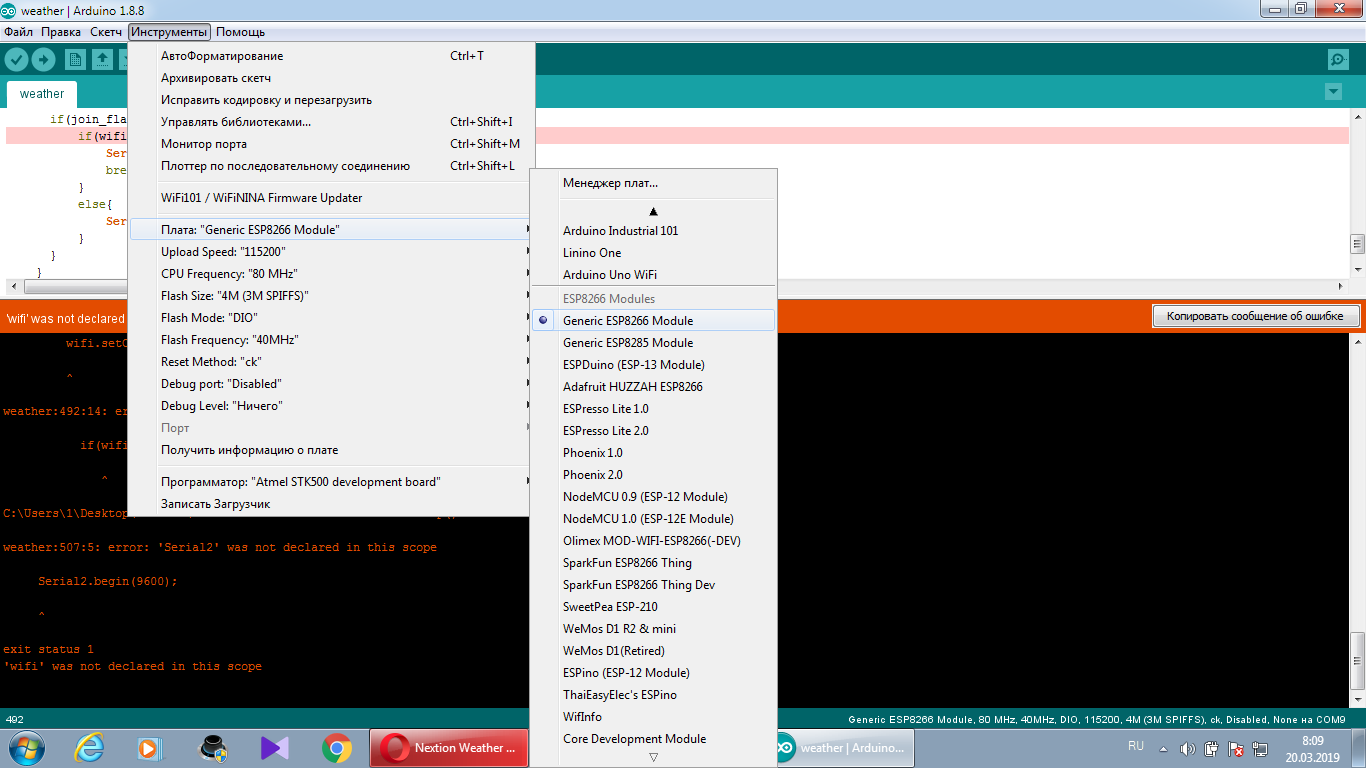Select Olimex MOD-WIFI-ESP8266(-DEV) board
1366x768 pixels.
(653, 541)
